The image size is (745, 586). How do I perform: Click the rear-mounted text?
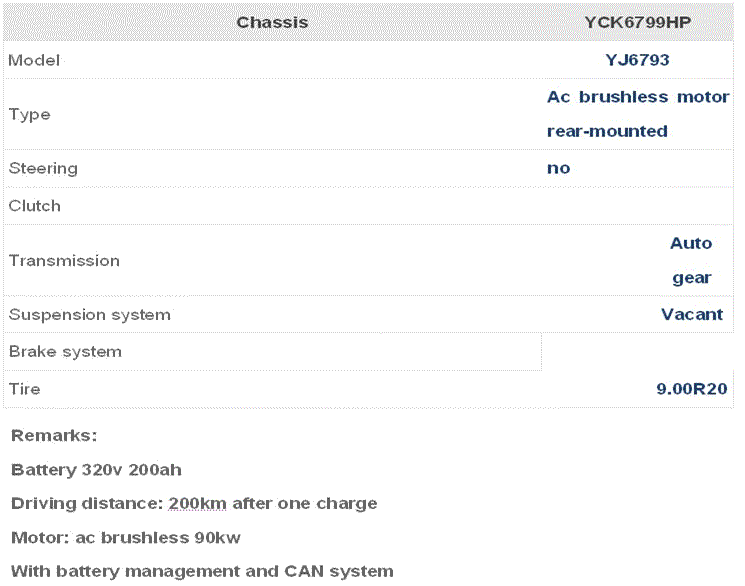click(607, 131)
